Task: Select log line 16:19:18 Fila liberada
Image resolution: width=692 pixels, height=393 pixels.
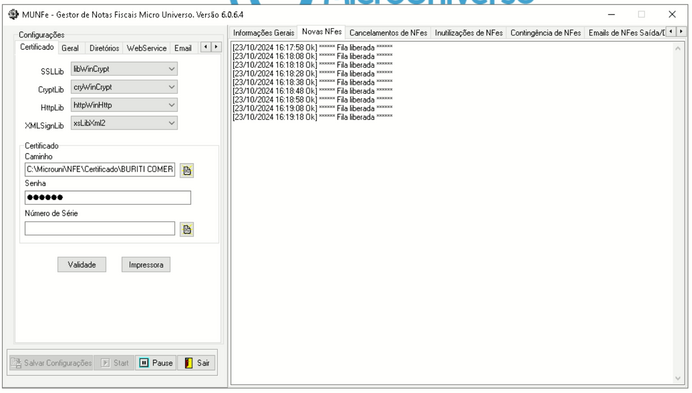Action: (x=312, y=117)
